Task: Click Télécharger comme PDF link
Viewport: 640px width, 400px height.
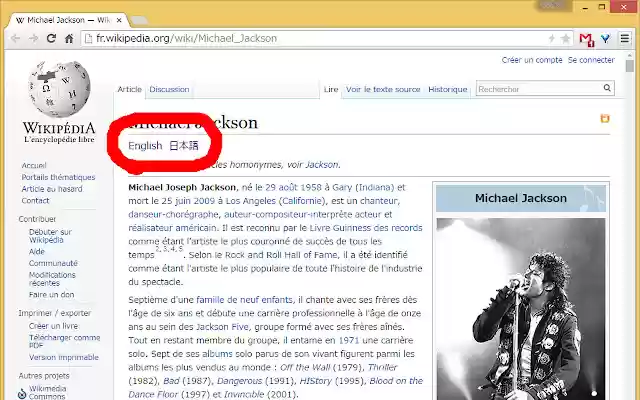Action: point(64,341)
